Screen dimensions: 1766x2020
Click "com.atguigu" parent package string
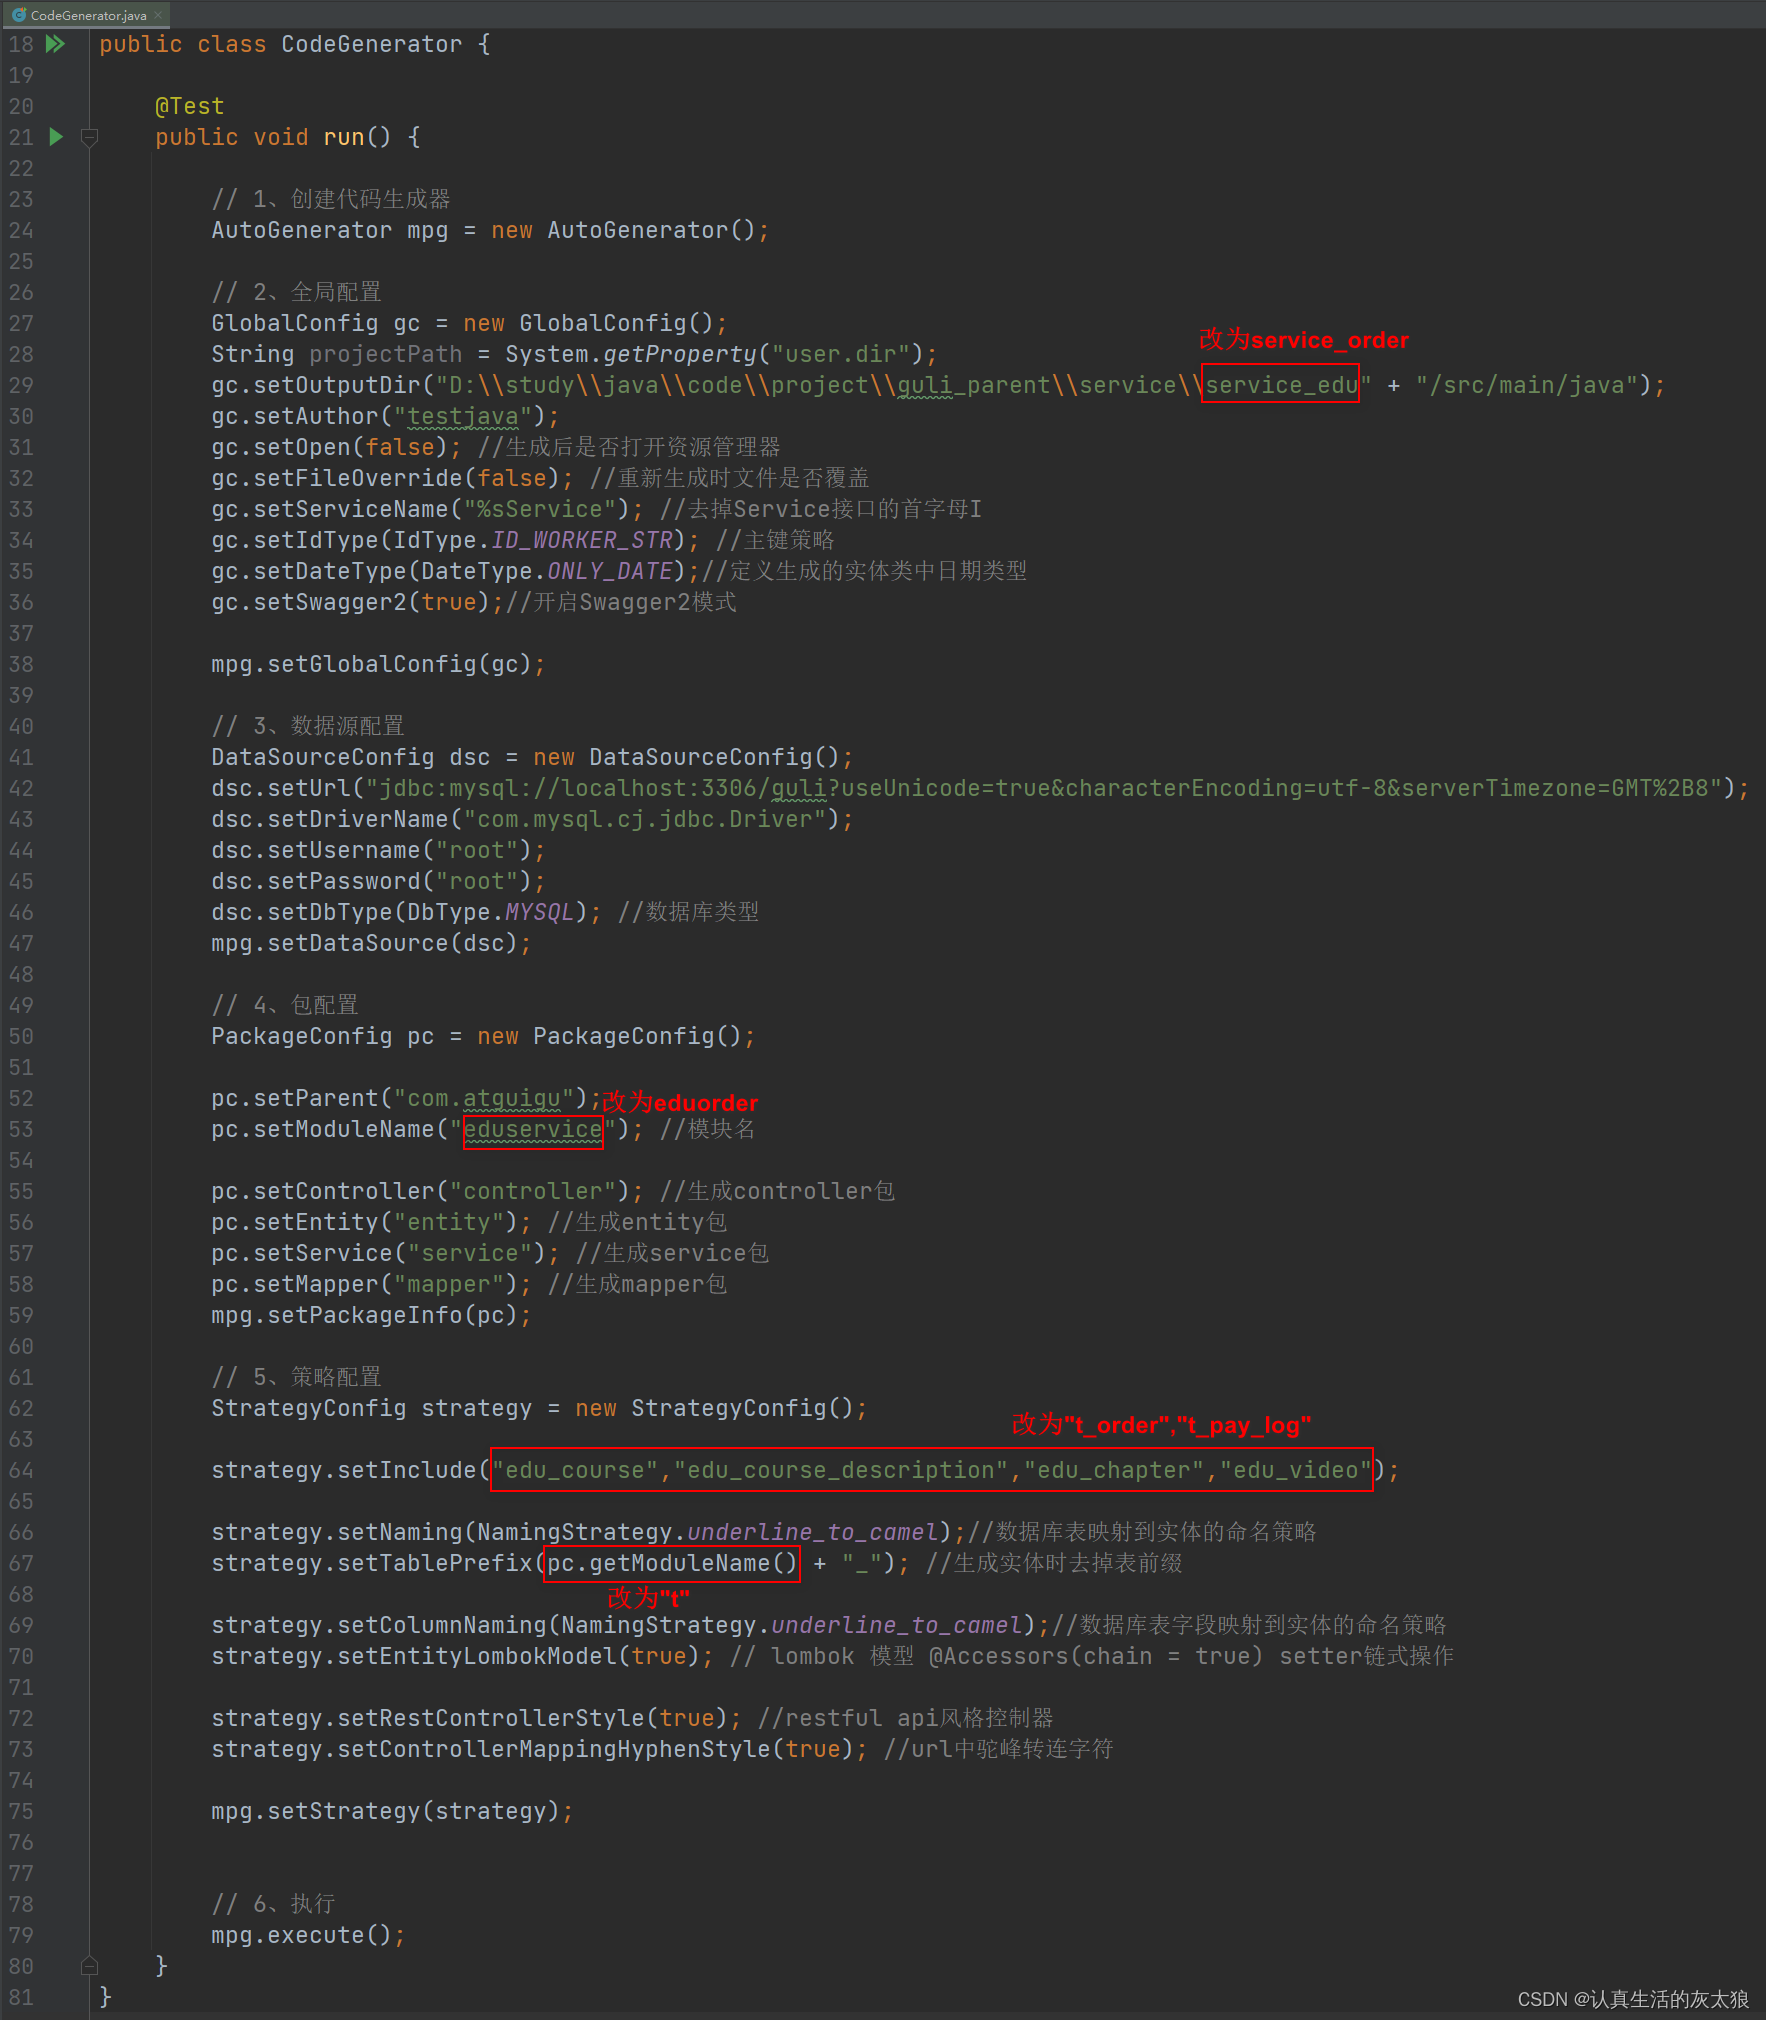[x=484, y=1098]
